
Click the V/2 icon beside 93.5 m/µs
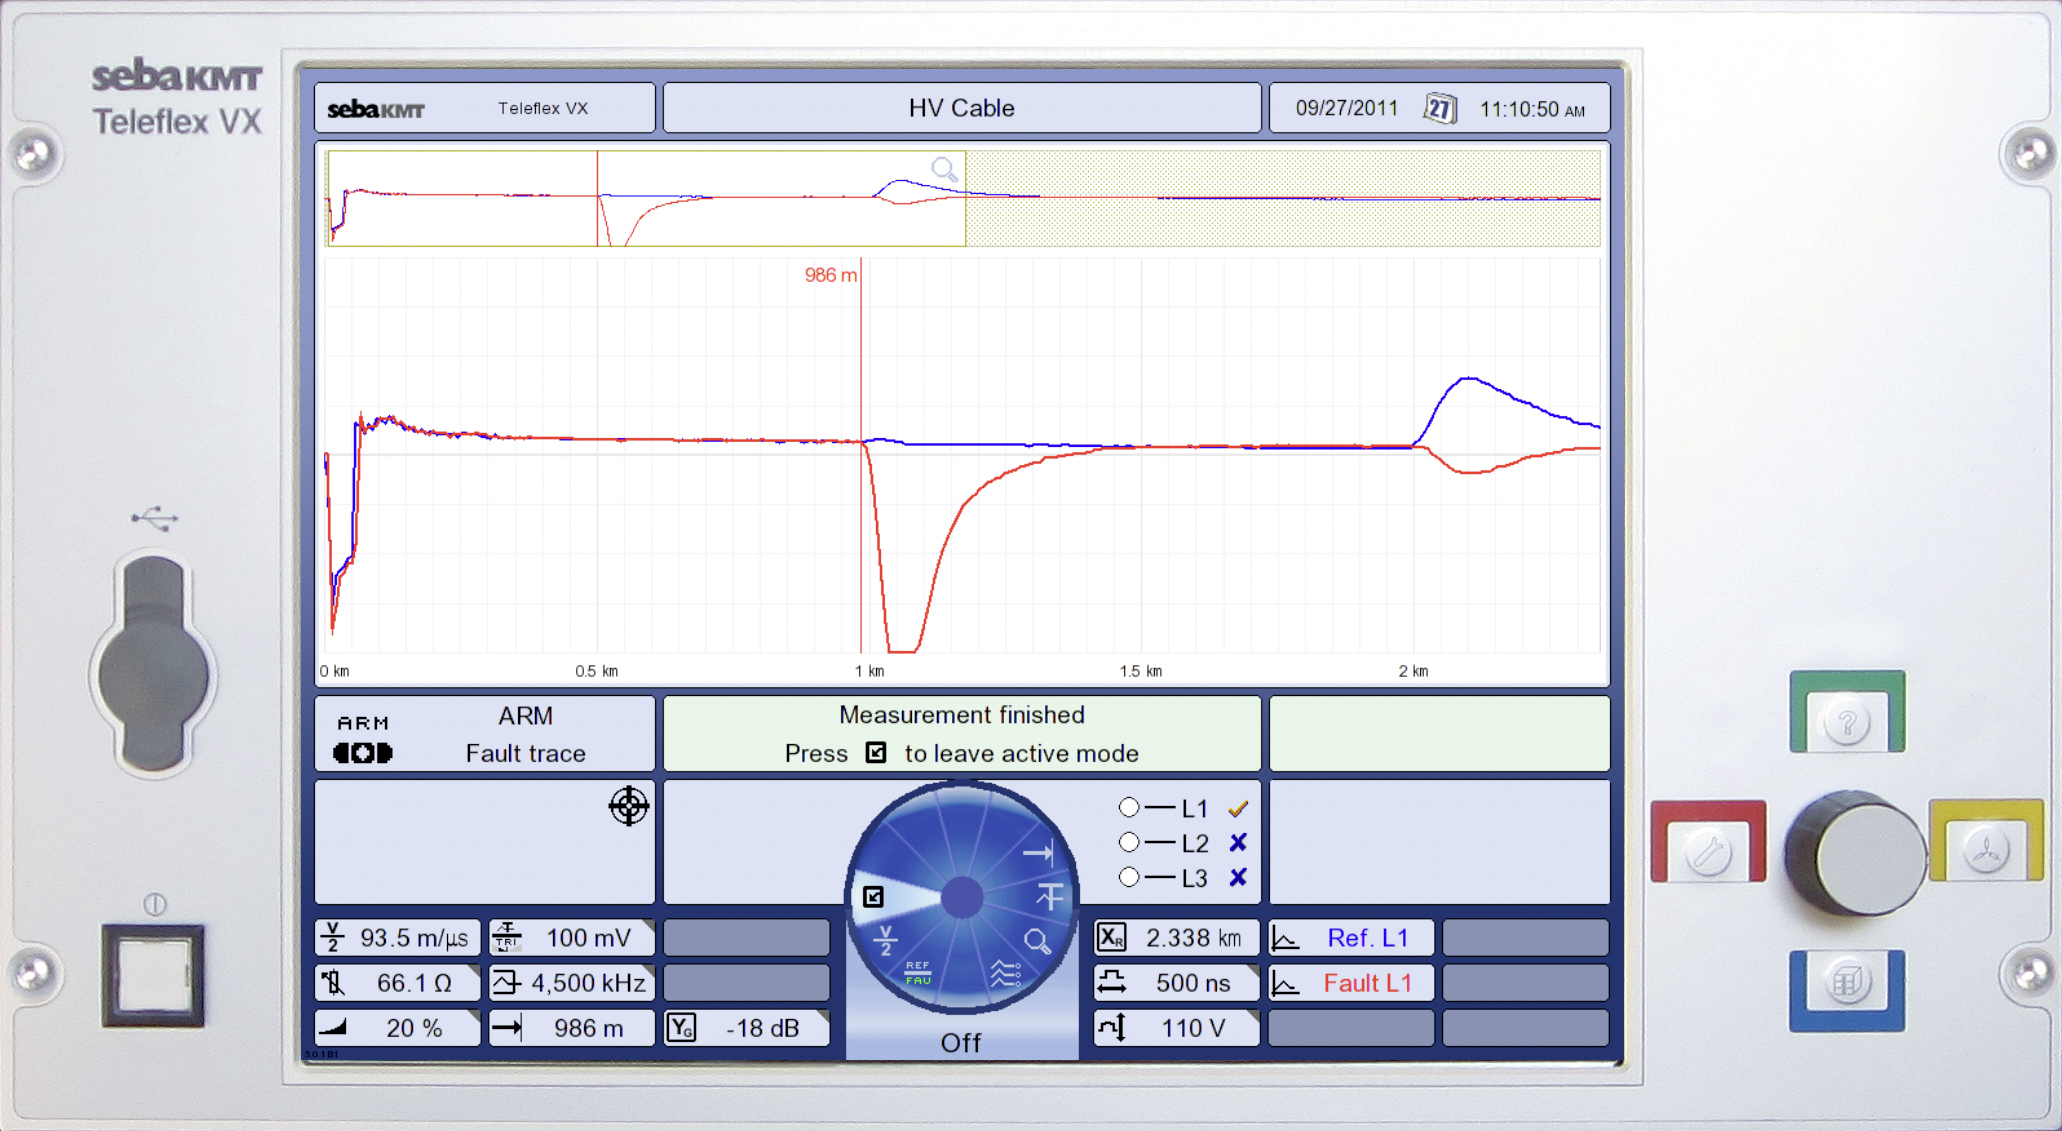333,937
